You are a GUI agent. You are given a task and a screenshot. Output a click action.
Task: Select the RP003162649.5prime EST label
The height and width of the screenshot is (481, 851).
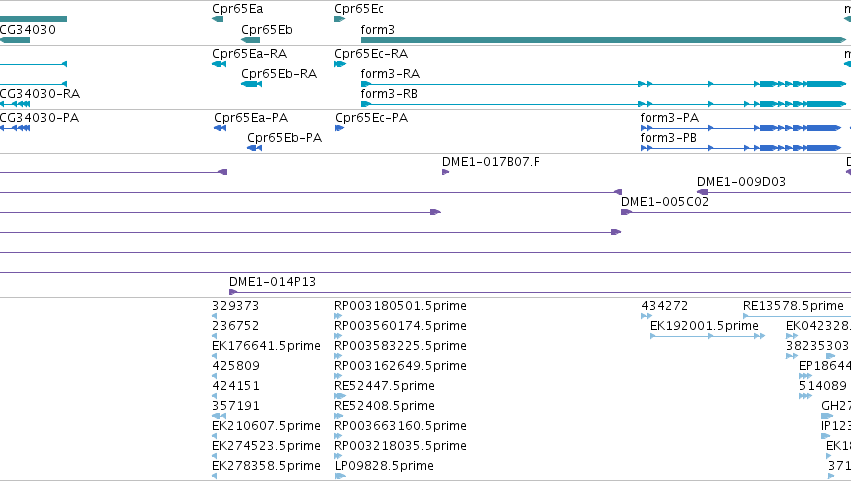[x=401, y=366]
